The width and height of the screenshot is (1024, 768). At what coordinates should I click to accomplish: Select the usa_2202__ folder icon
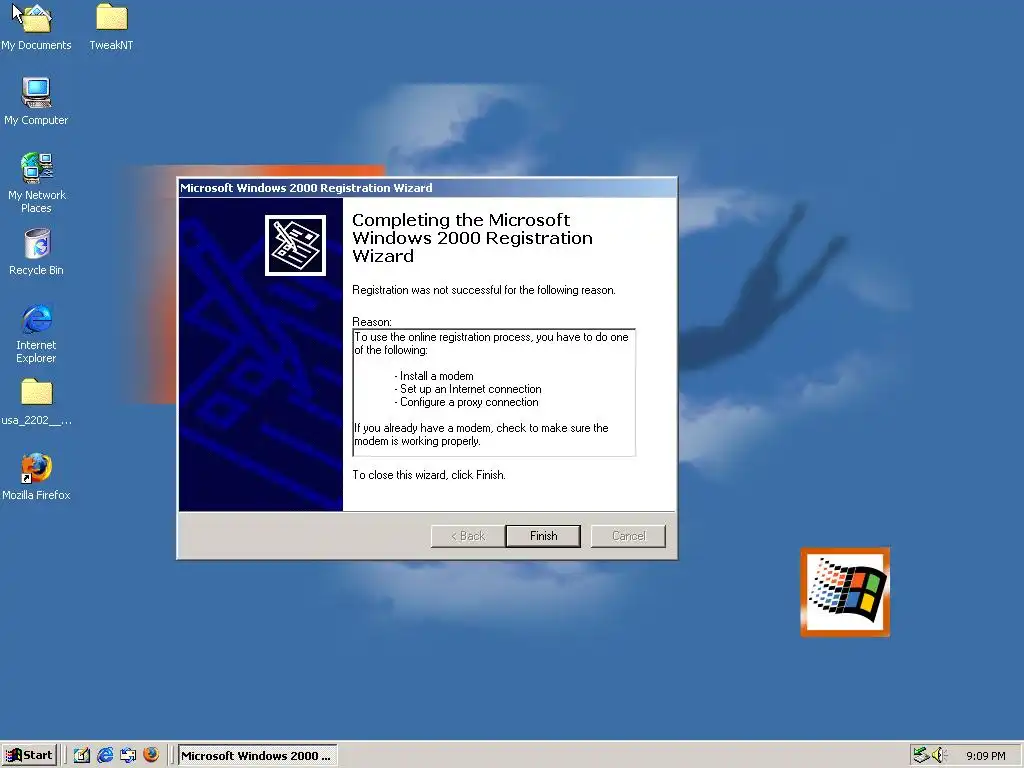[36, 402]
